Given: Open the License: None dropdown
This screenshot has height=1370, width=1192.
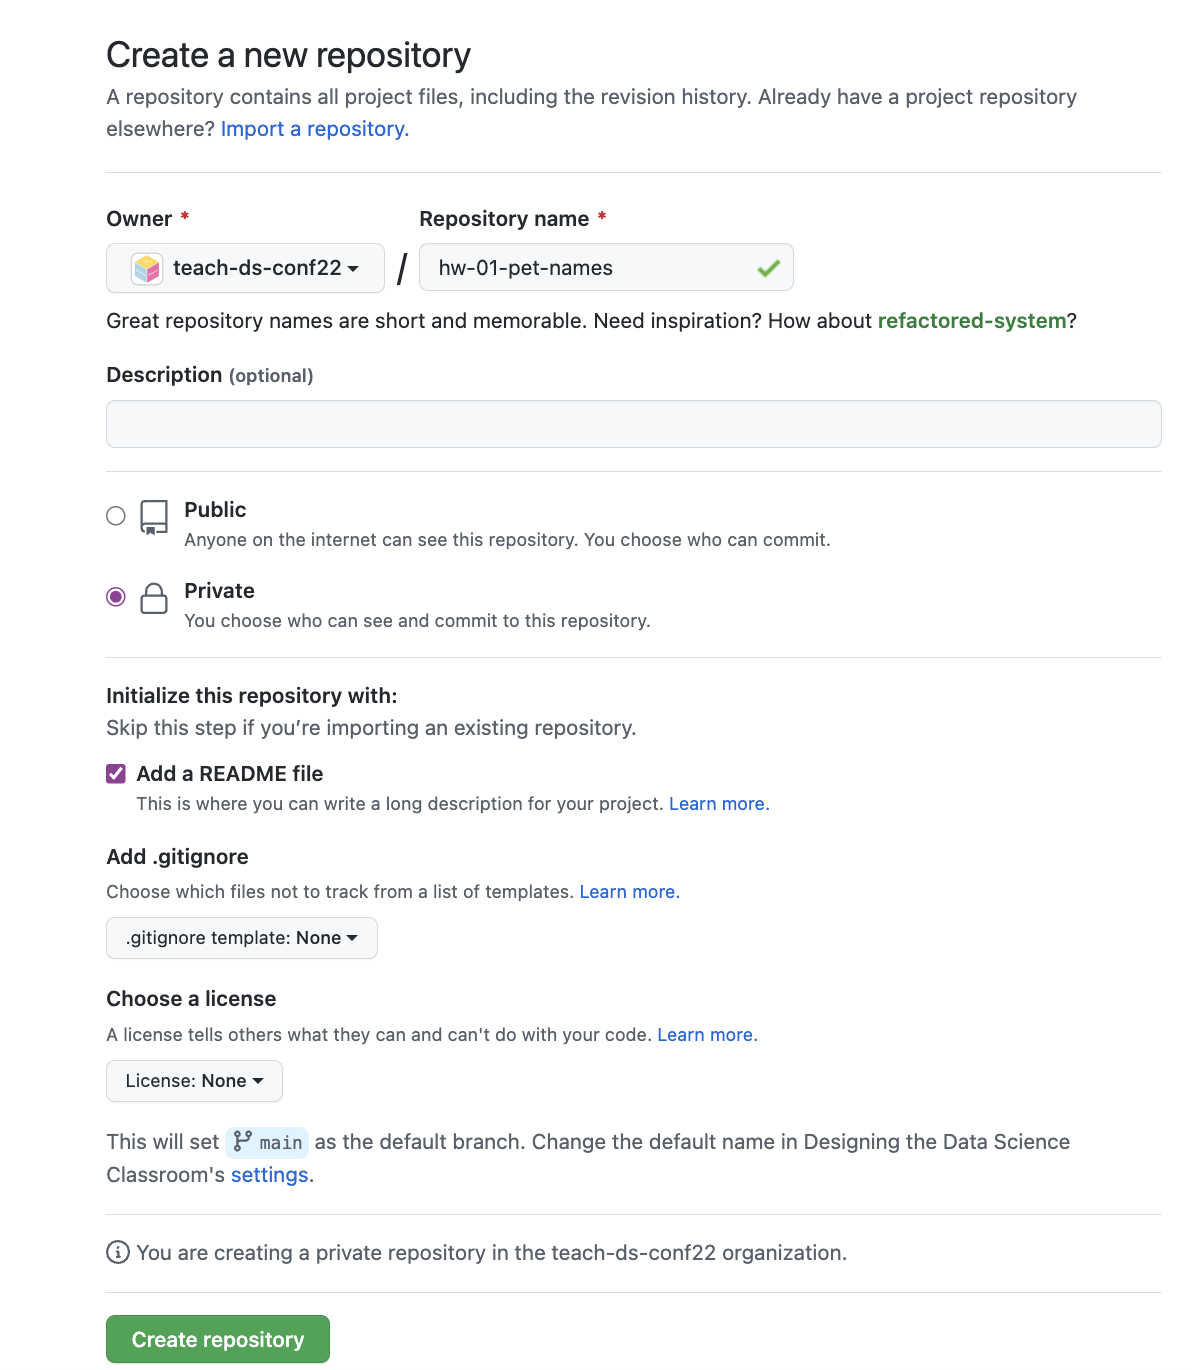Looking at the screenshot, I should 194,1081.
